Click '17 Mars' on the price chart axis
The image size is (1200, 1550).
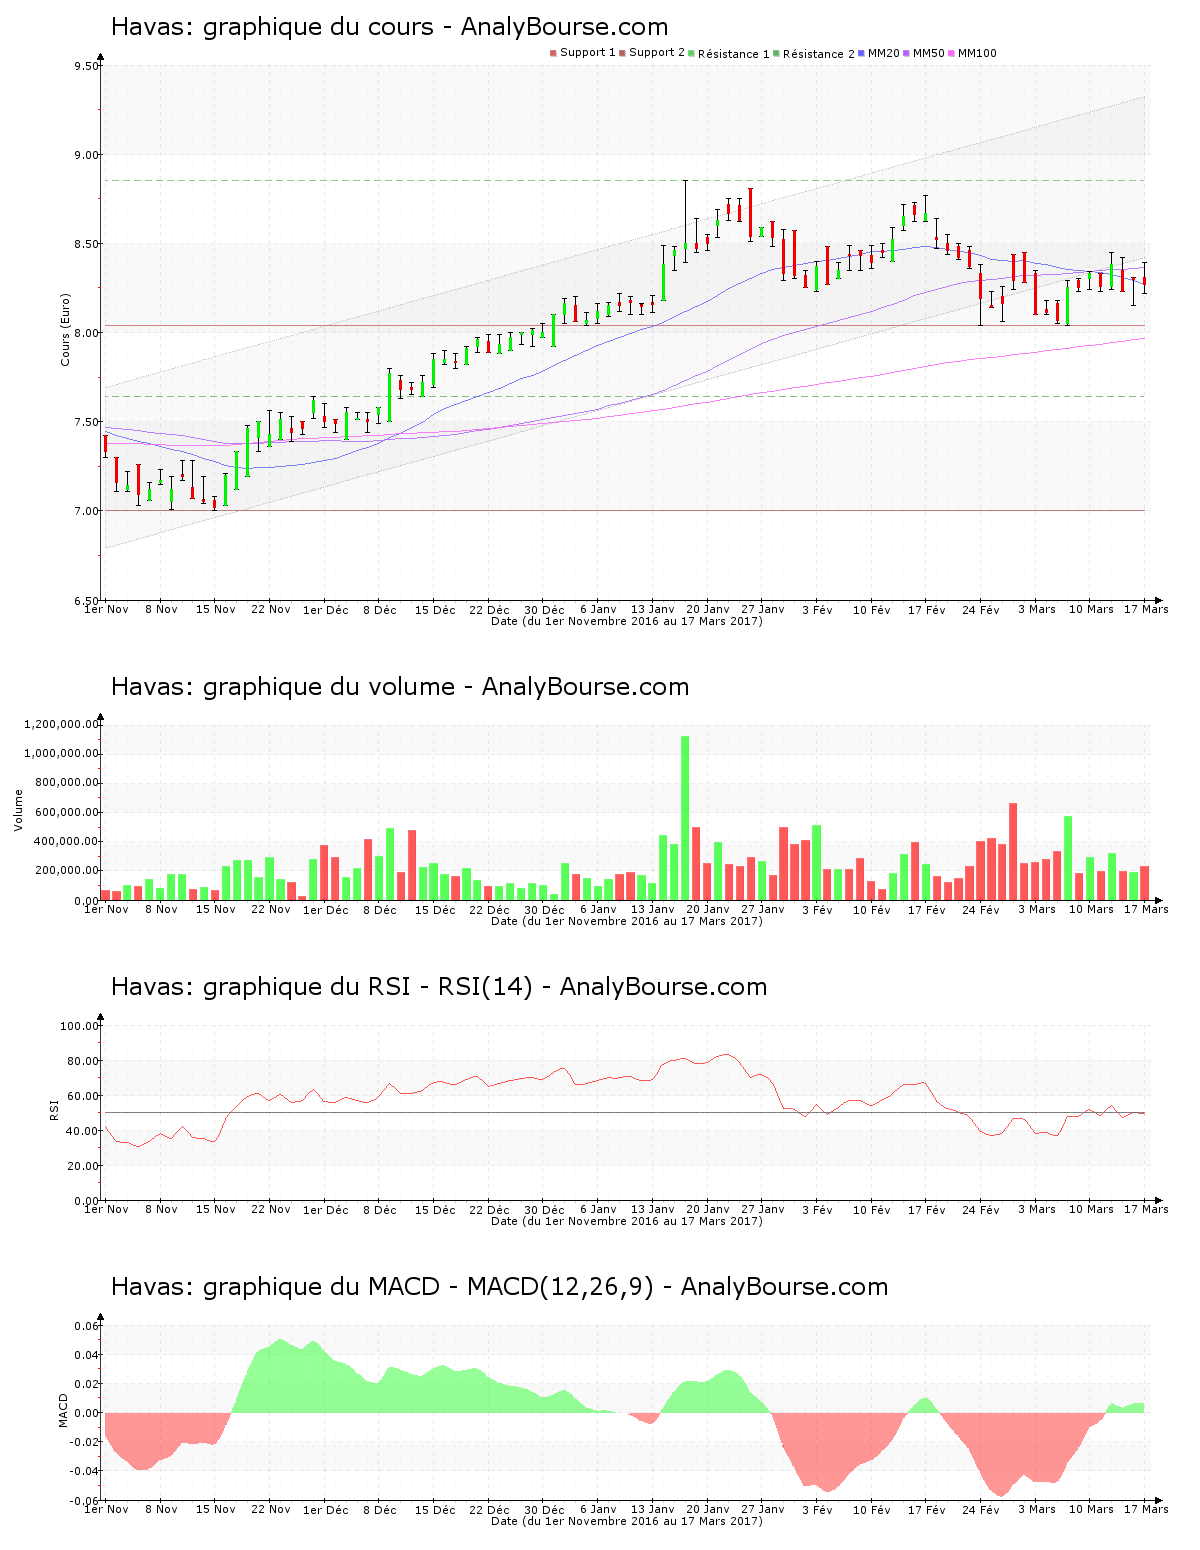coord(1146,609)
